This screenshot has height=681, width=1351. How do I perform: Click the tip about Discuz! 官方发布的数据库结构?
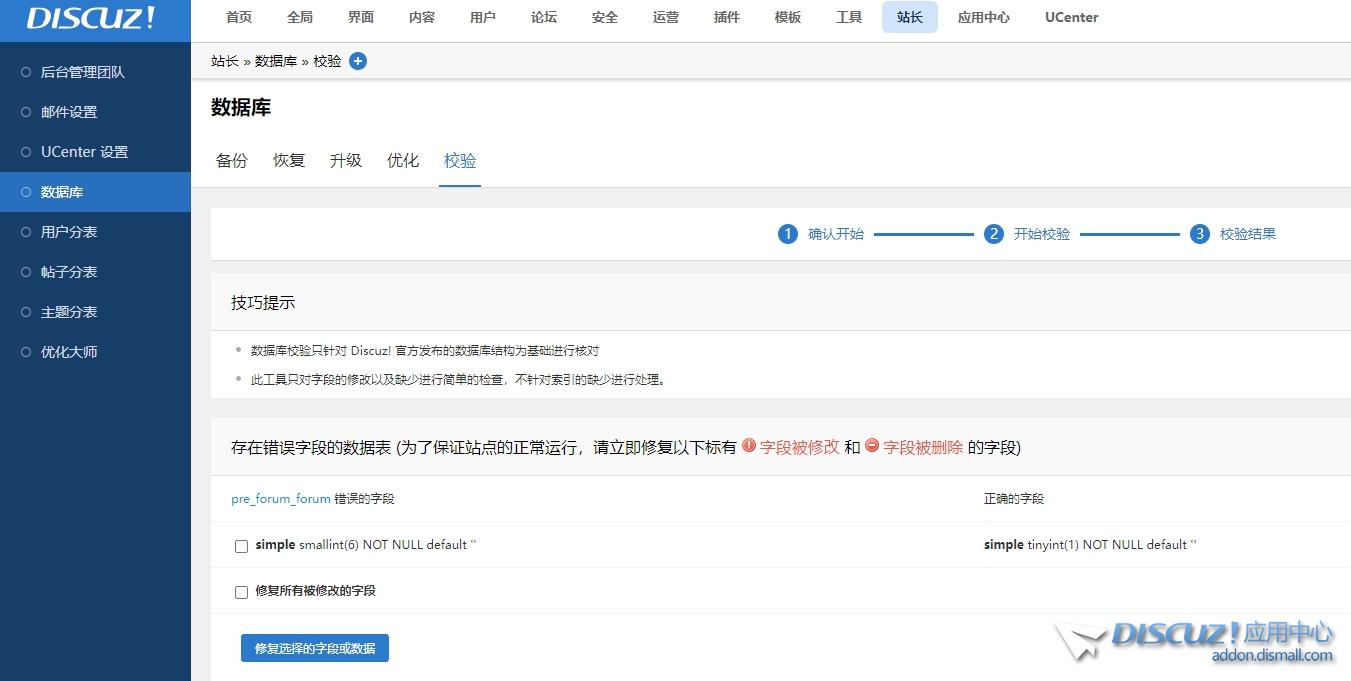(x=425, y=351)
